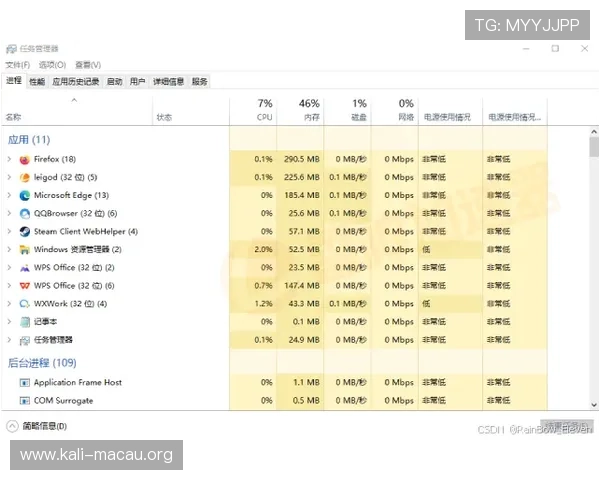Click the Firefox app icon
600x480 pixels.
coord(24,160)
